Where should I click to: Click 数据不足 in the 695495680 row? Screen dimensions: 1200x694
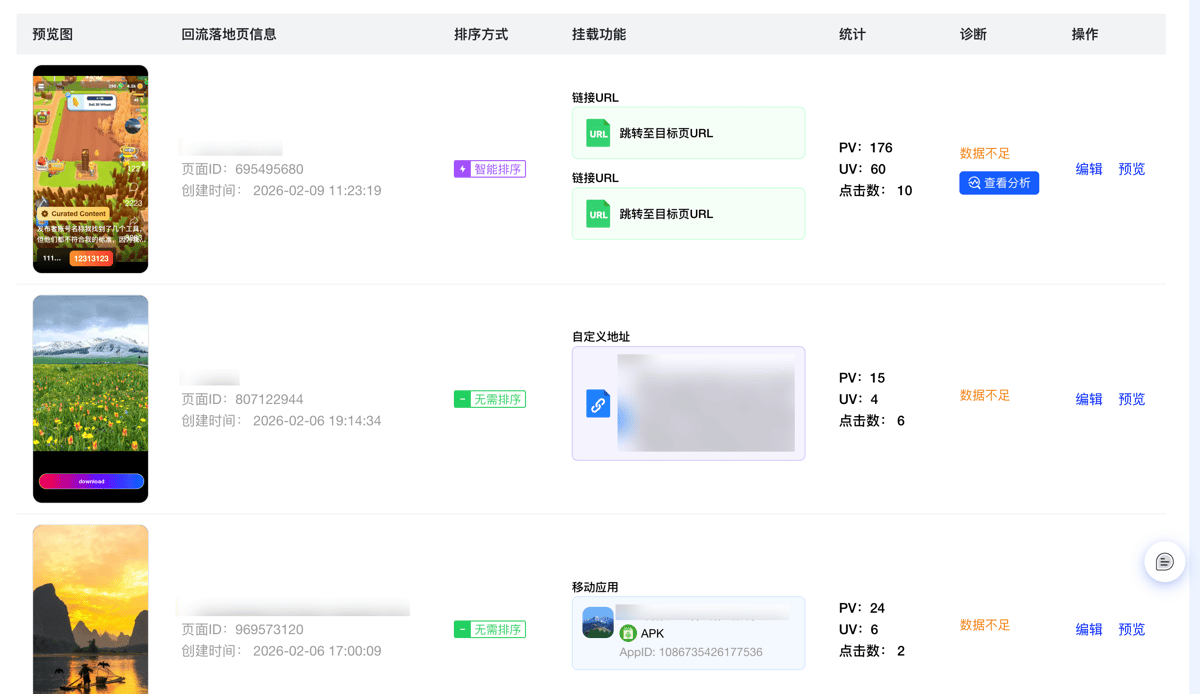[985, 153]
